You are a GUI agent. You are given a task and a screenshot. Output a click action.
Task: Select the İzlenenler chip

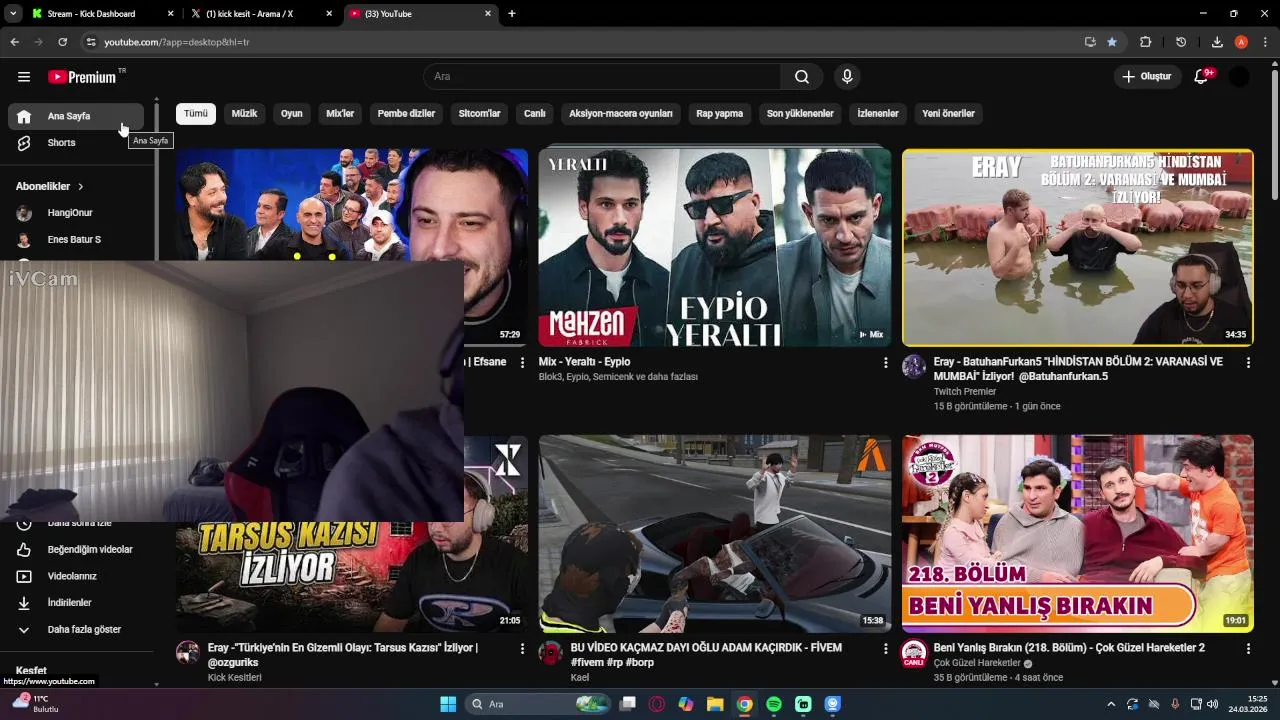tap(878, 114)
